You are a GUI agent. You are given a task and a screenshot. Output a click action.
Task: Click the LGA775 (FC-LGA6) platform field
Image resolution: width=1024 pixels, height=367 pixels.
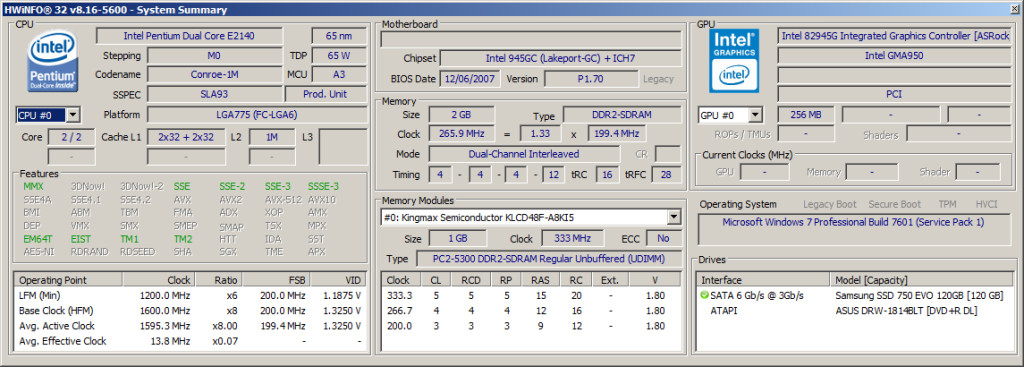(257, 115)
